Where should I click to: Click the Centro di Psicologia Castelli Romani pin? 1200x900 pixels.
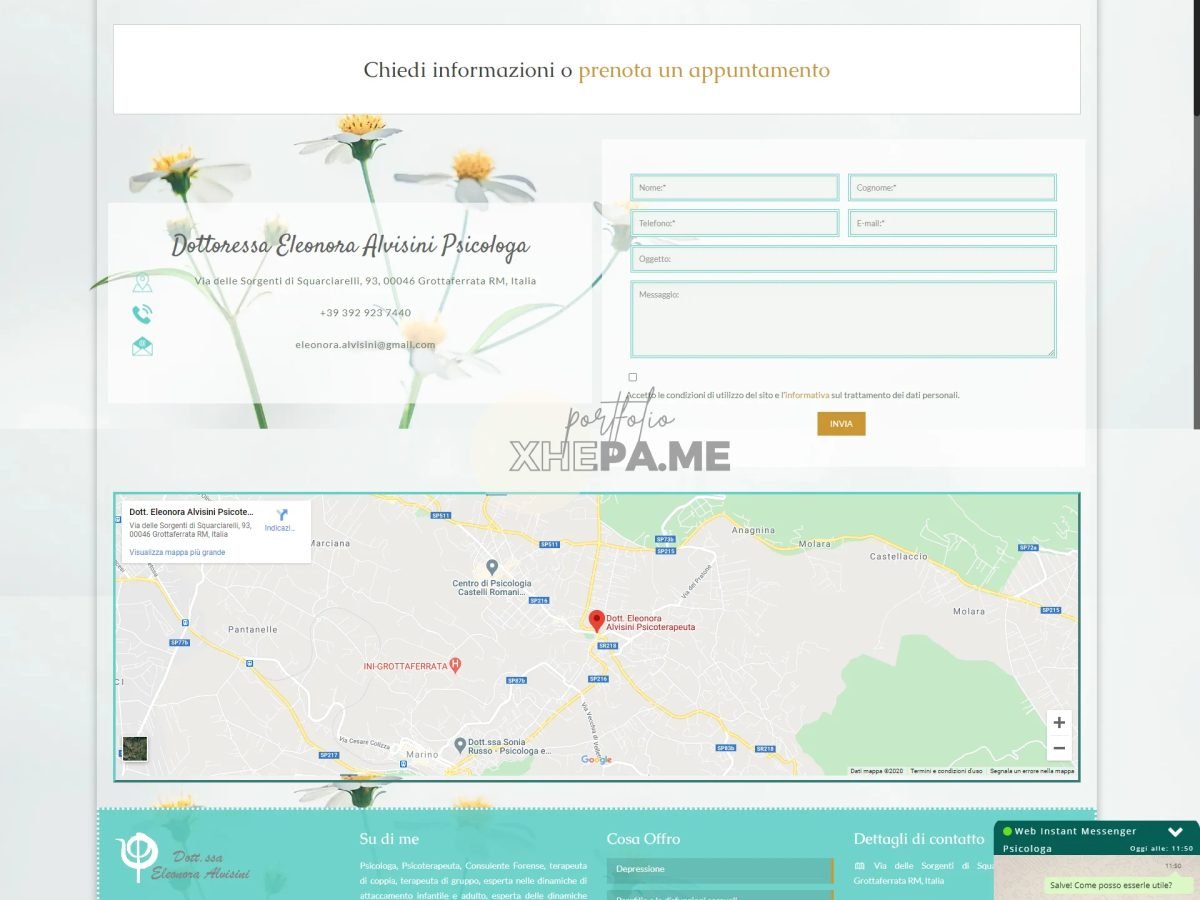(x=491, y=567)
